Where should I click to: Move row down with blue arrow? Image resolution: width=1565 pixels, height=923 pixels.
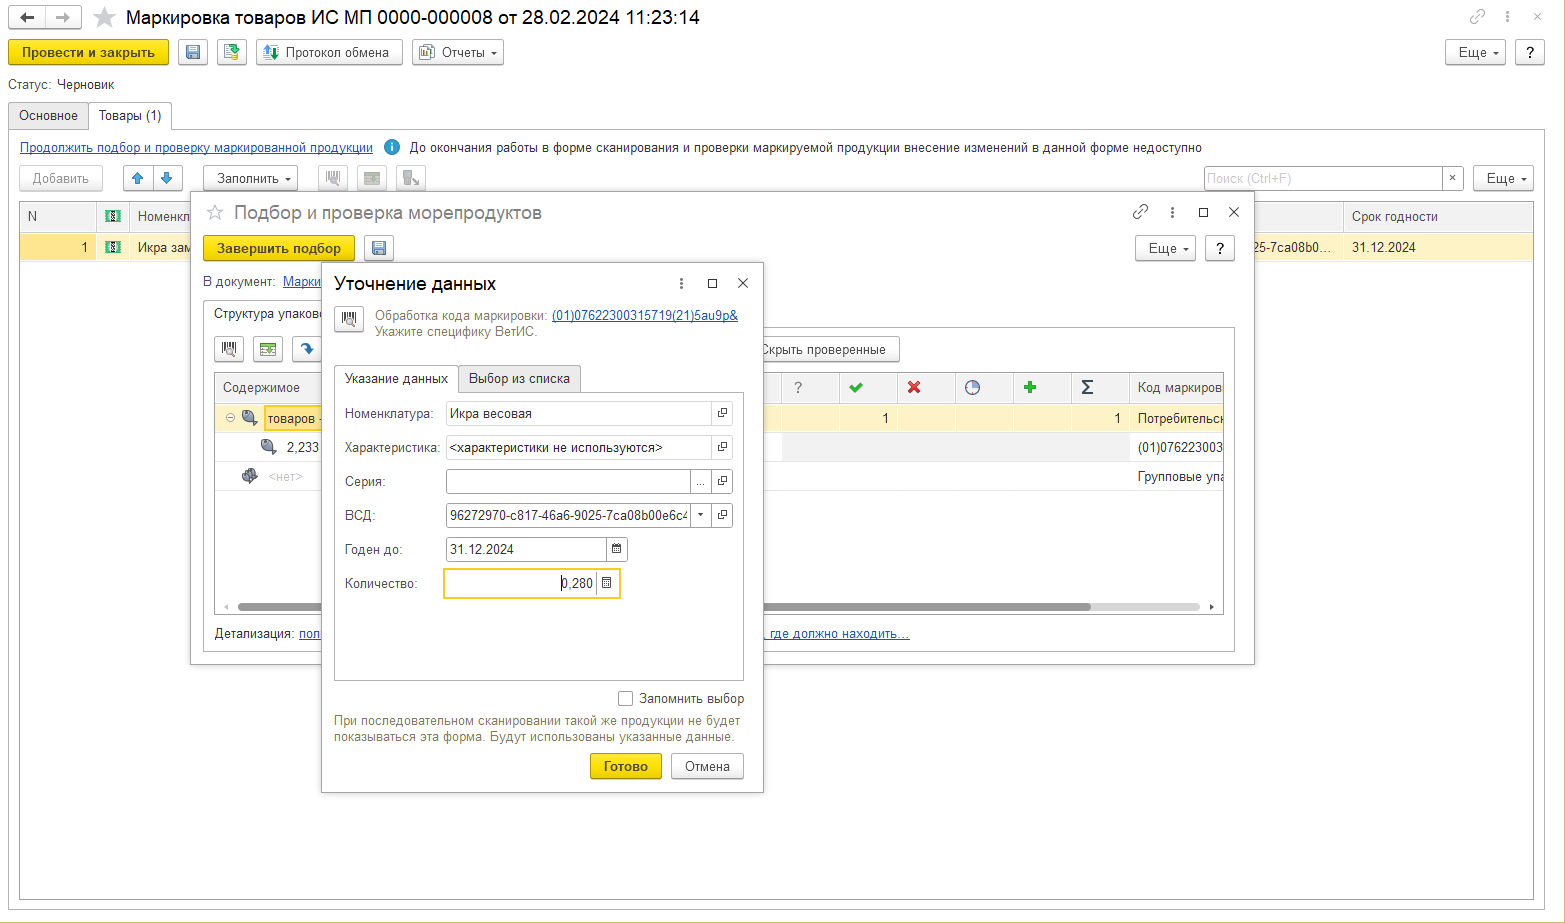pyautogui.click(x=167, y=178)
